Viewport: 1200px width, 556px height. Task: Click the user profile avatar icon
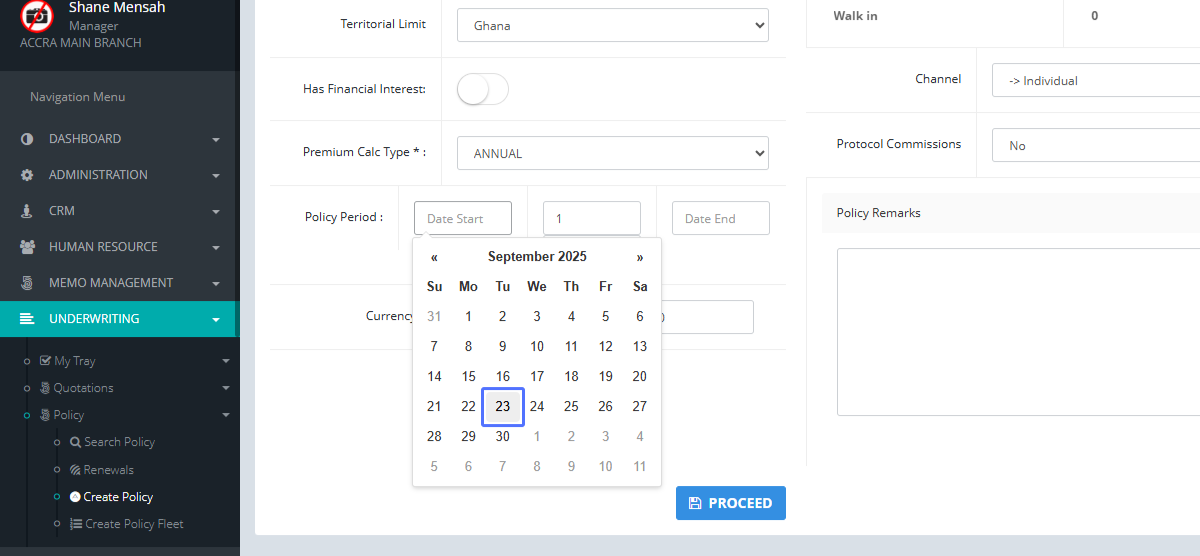tap(37, 15)
